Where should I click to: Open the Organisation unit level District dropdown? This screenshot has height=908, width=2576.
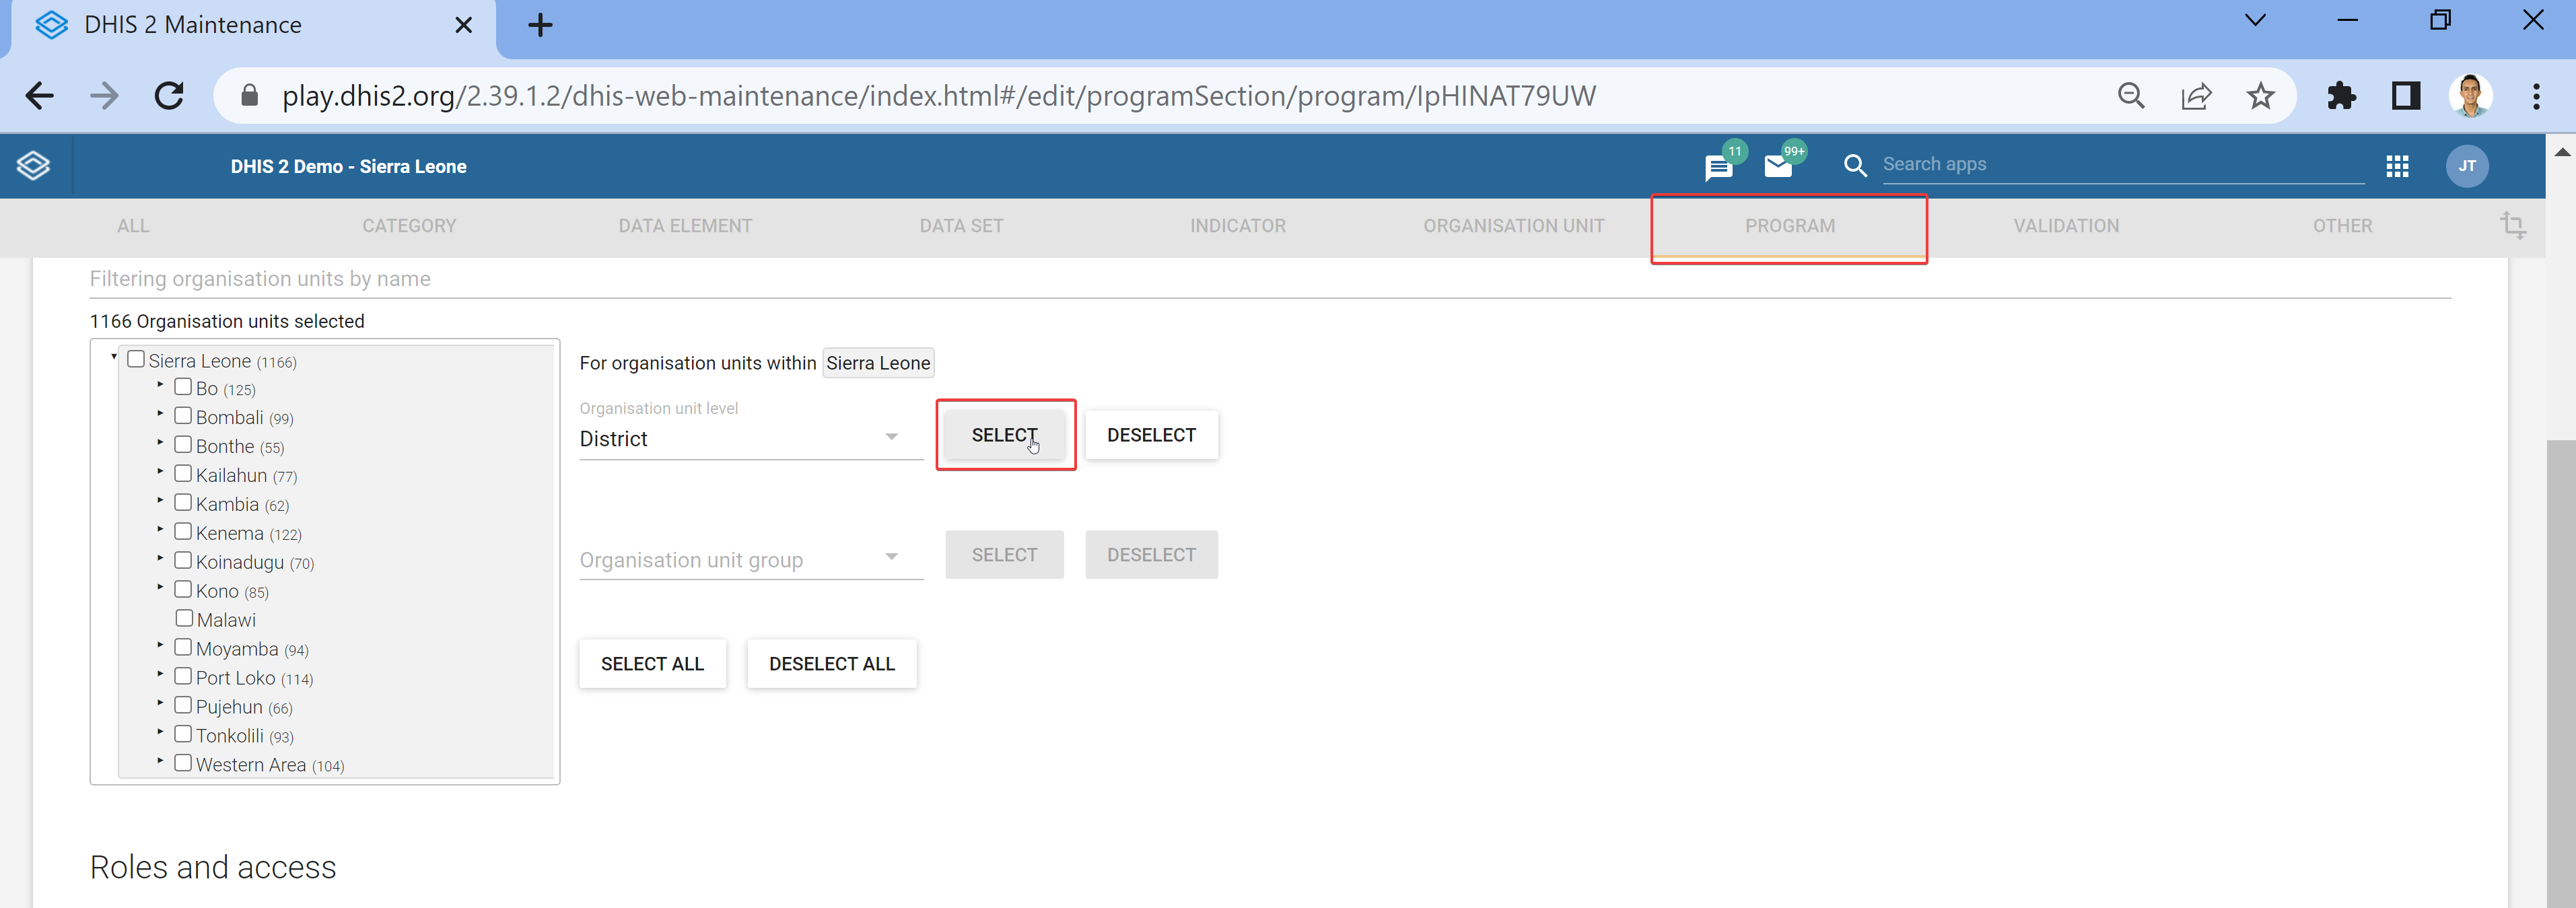pyautogui.click(x=751, y=439)
